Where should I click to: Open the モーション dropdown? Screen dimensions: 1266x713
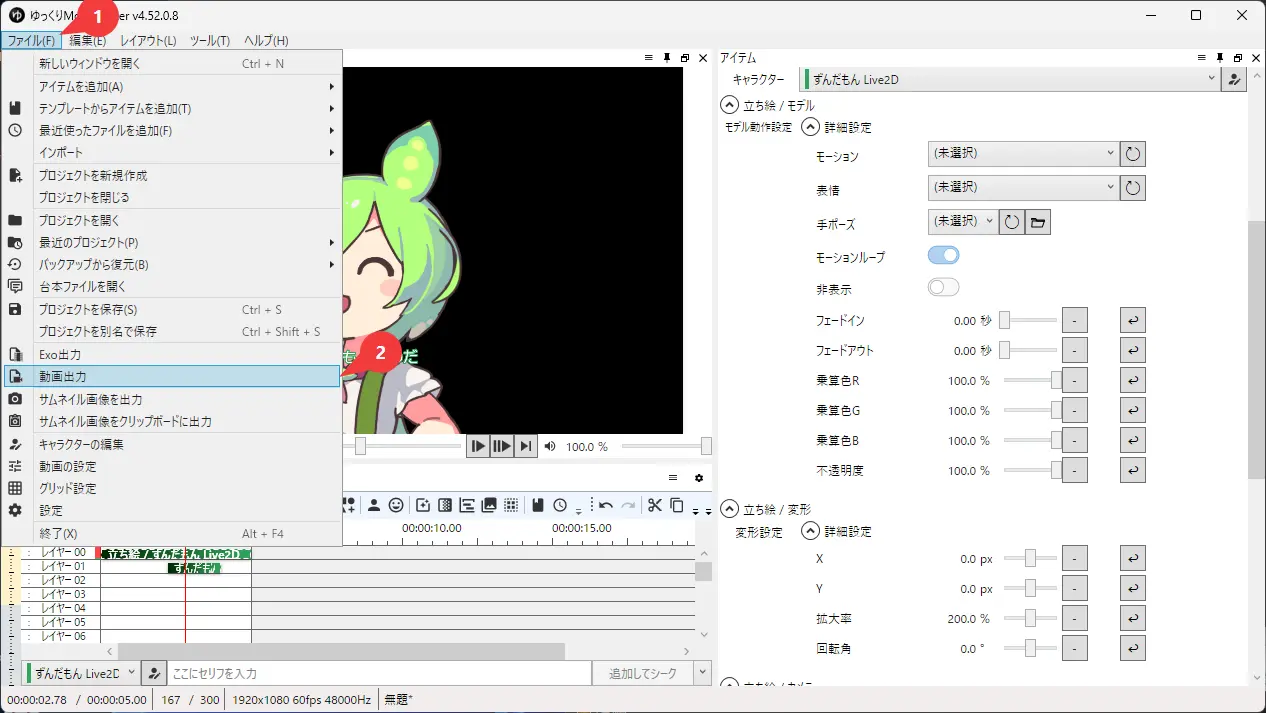(x=1023, y=154)
